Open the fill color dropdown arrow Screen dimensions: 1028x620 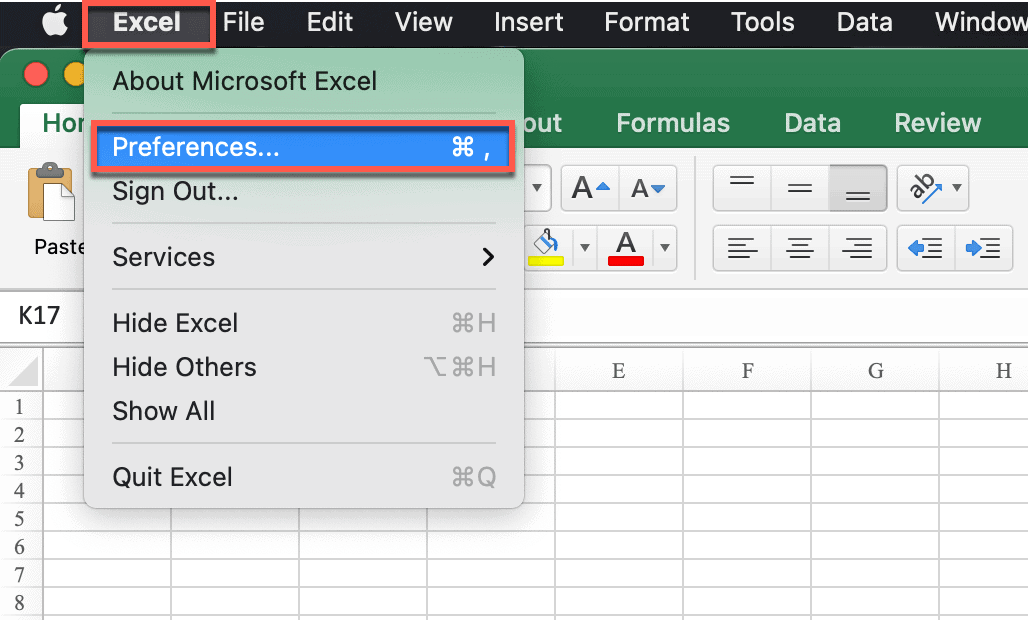(584, 248)
